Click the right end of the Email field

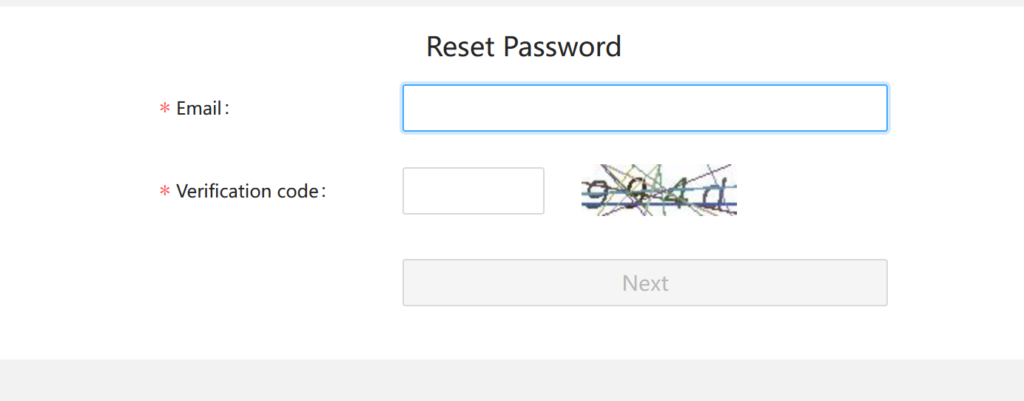872,108
